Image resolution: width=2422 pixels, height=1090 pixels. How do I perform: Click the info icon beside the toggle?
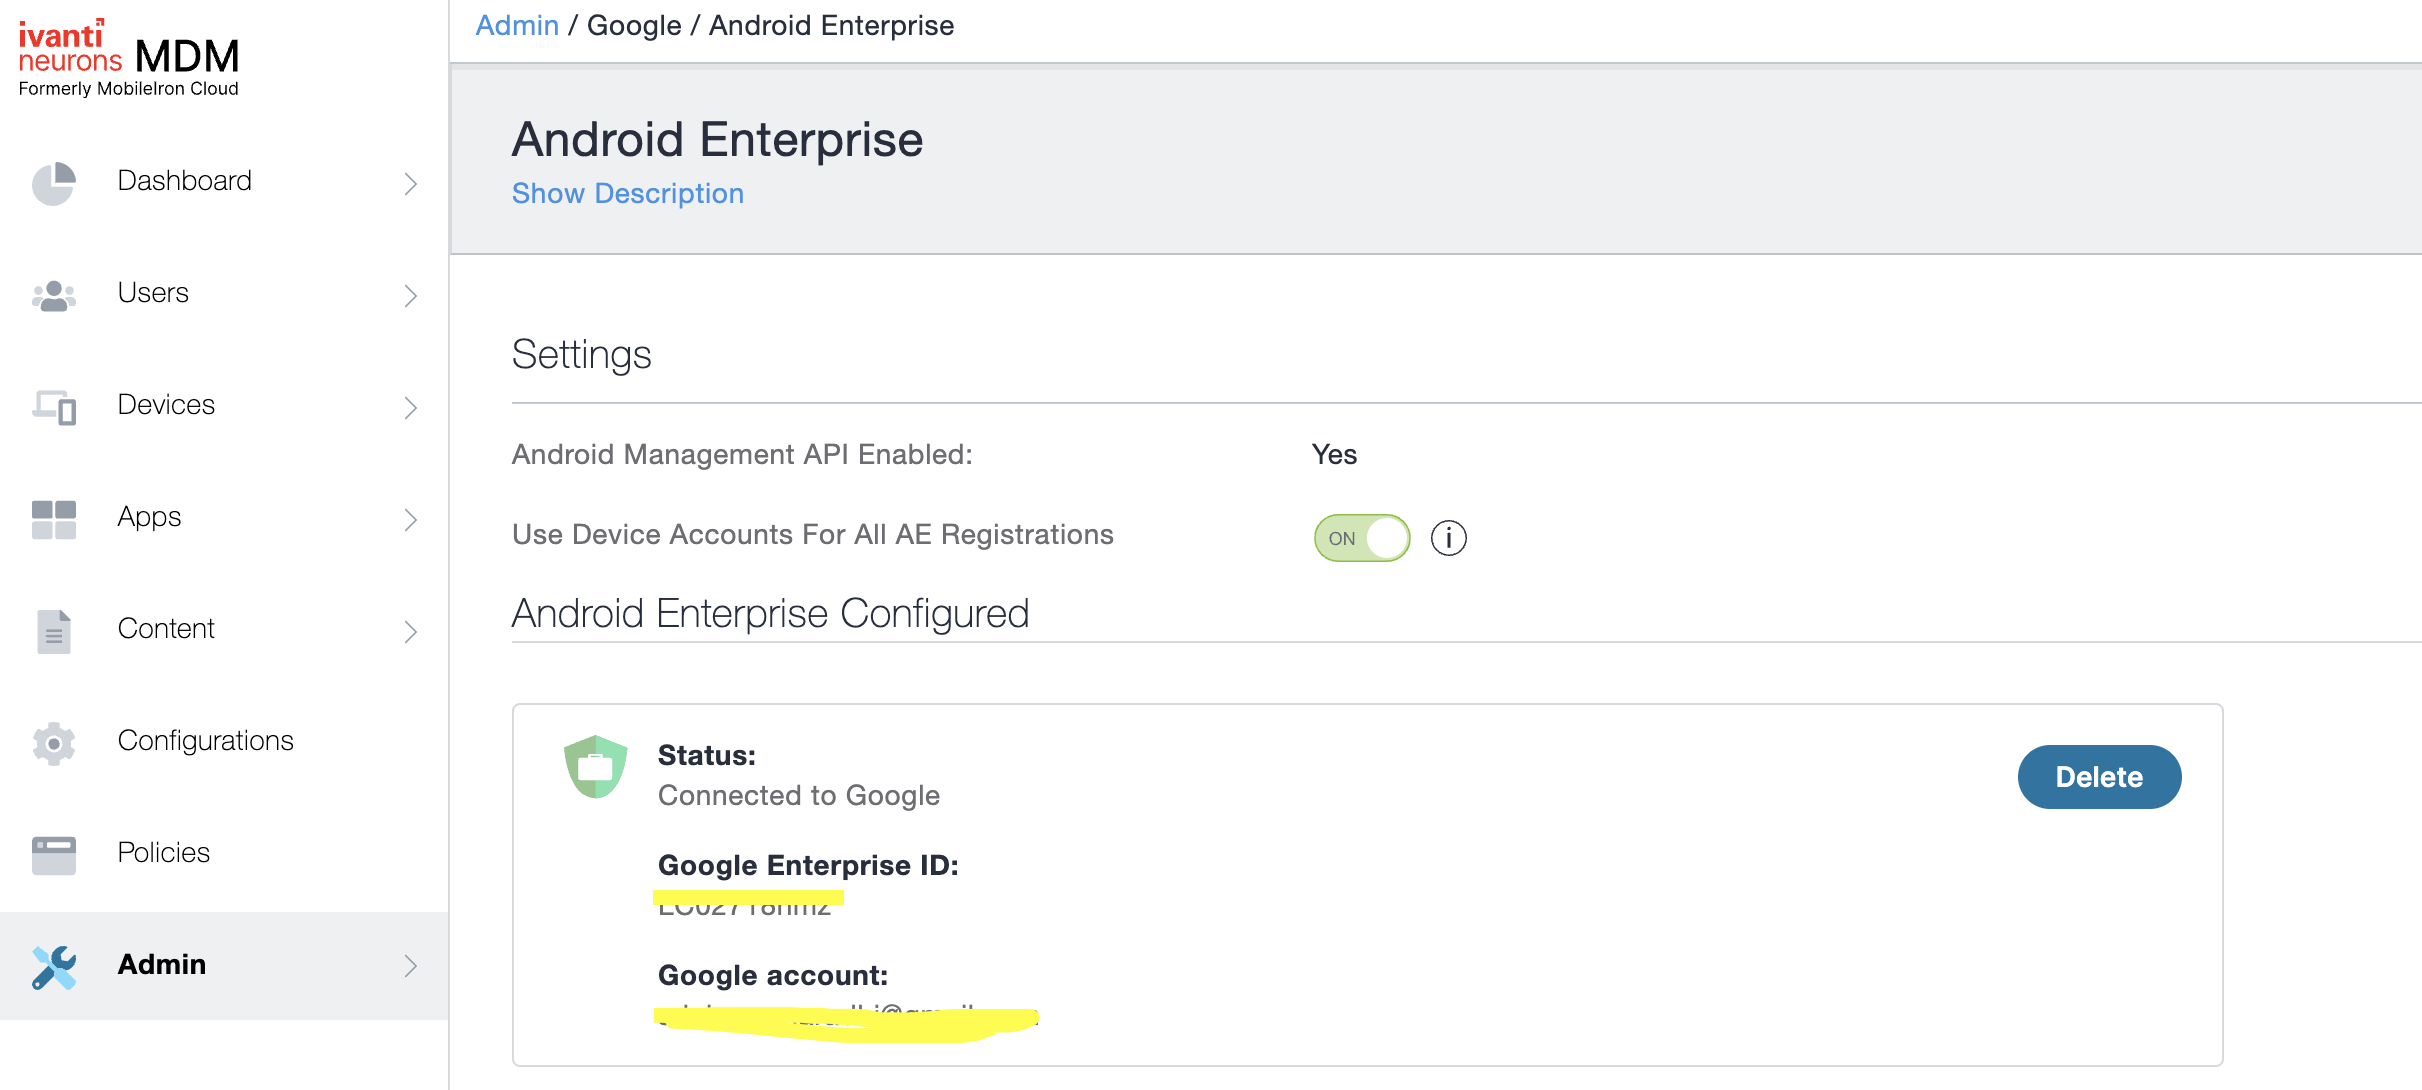click(1448, 537)
